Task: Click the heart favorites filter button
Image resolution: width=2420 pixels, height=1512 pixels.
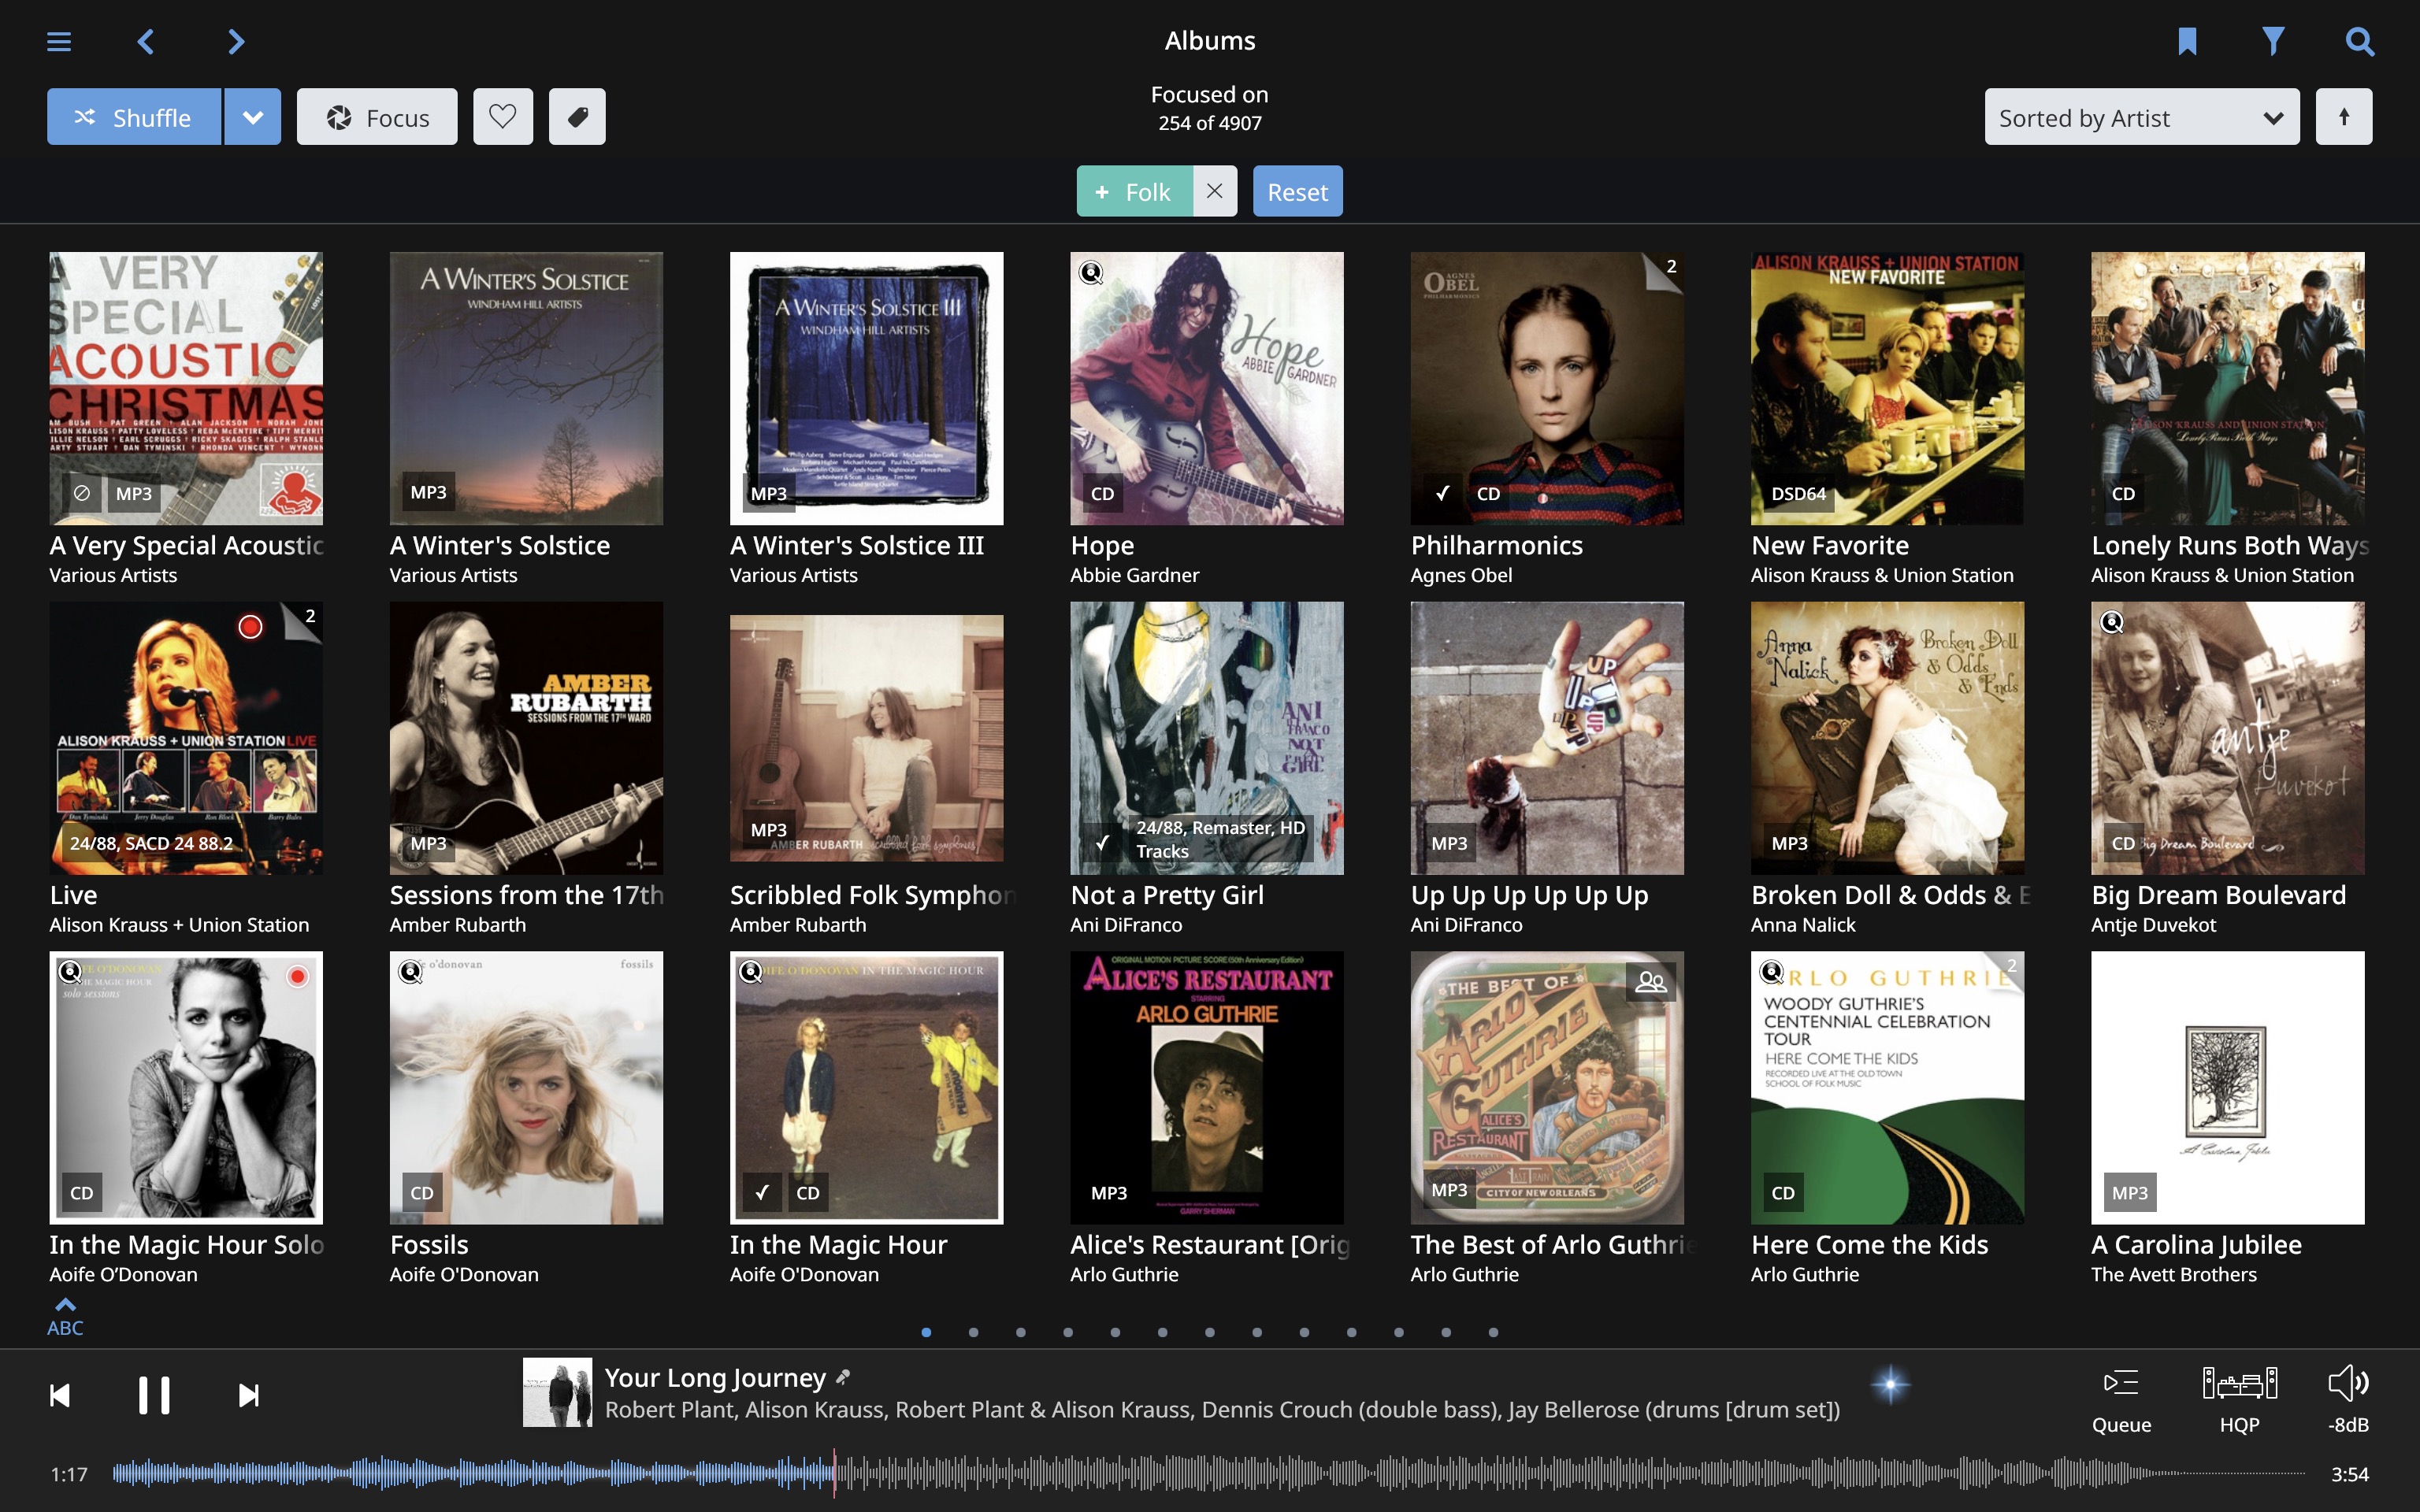Action: click(503, 117)
